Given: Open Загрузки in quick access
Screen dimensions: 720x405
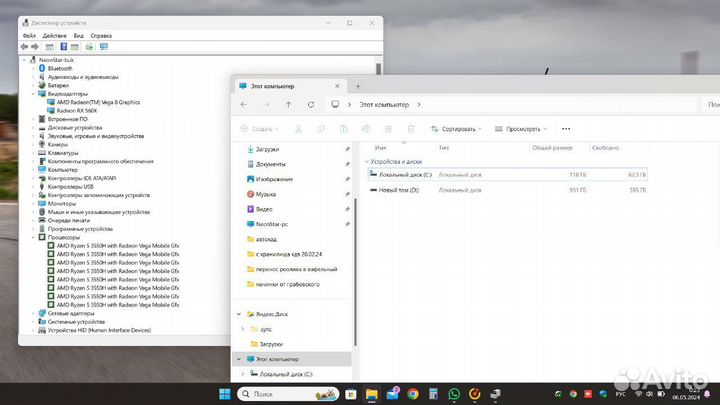Looking at the screenshot, I should tap(267, 149).
